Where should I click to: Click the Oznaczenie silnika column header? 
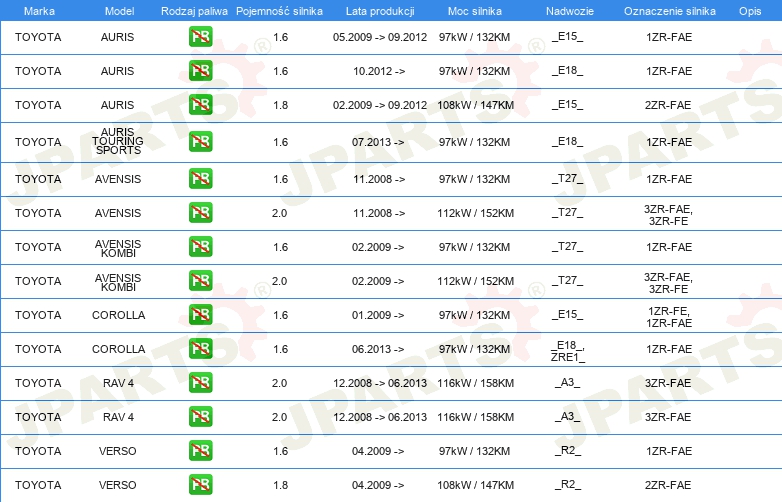[x=670, y=11]
